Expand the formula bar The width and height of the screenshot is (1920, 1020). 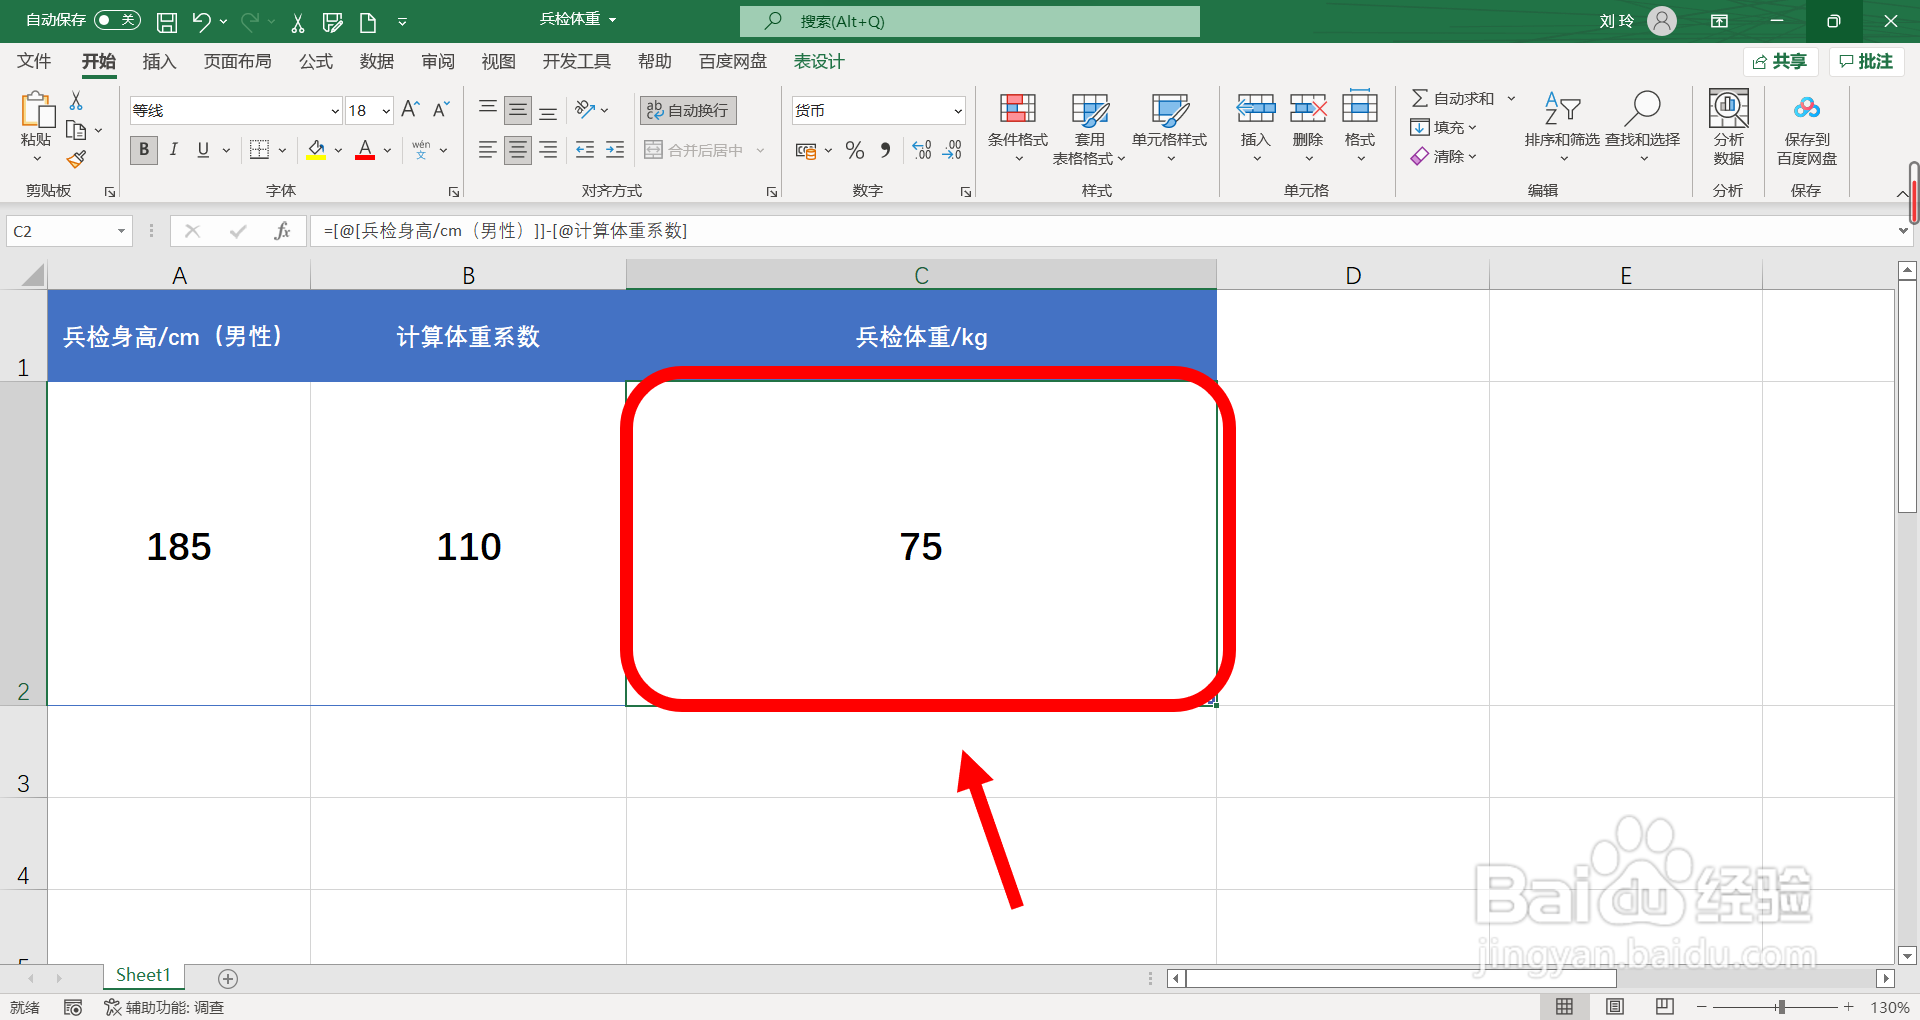[1902, 231]
